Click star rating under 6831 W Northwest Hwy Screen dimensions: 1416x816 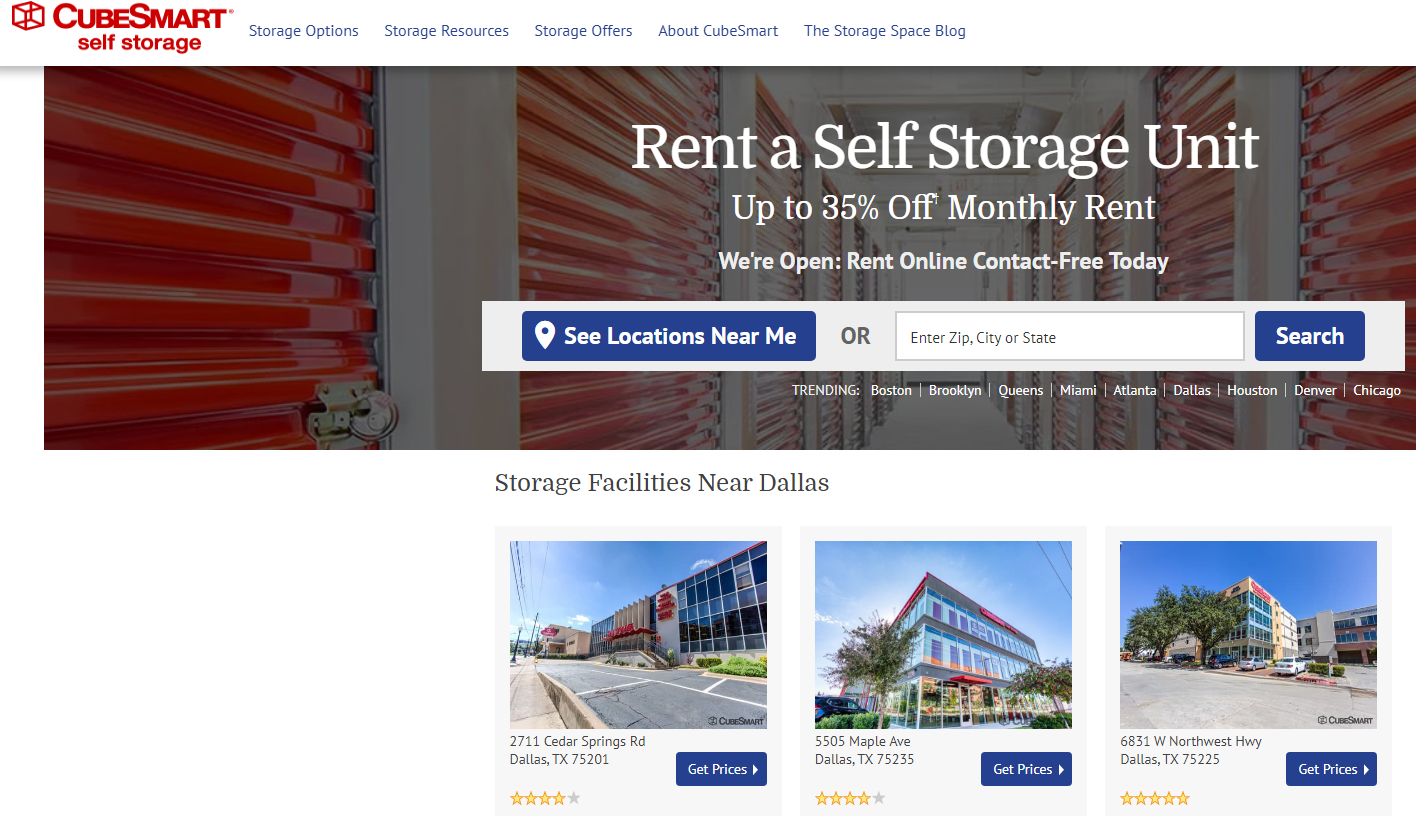pos(1155,798)
